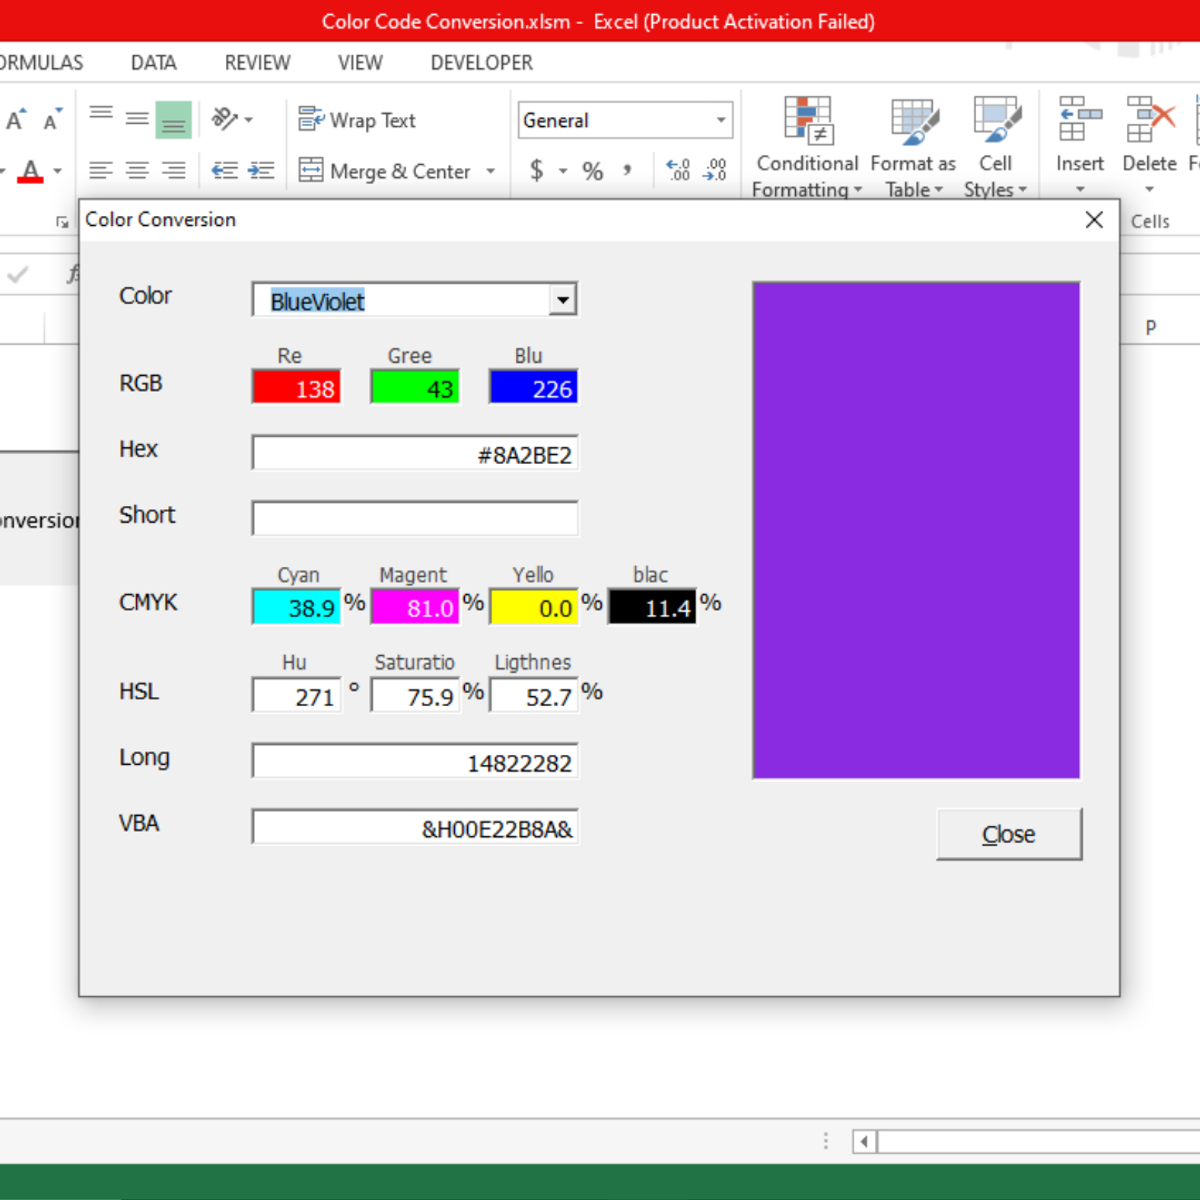
Task: Click the Insert cells icon
Action: click(x=1079, y=120)
